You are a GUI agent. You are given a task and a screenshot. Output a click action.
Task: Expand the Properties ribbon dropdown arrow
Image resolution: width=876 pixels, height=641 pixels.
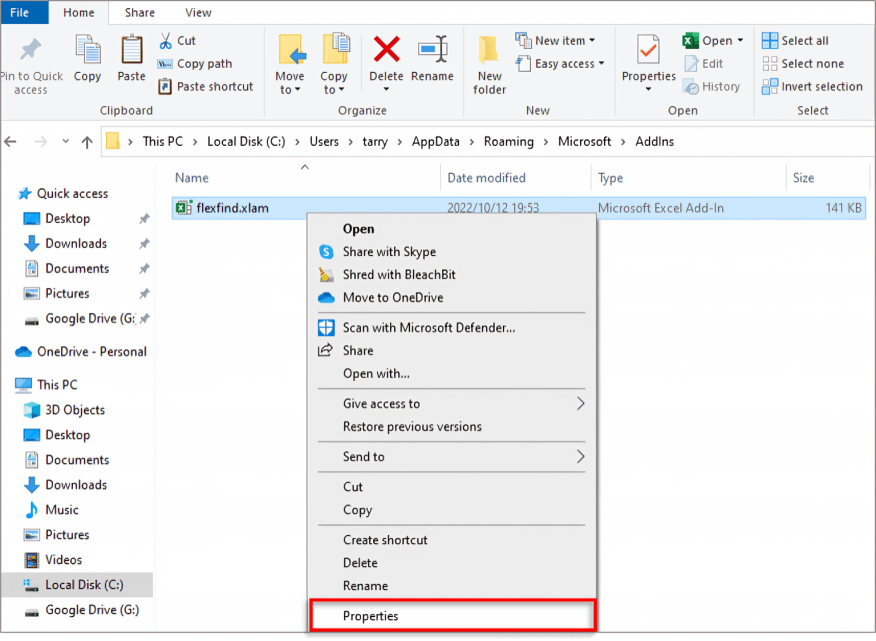(x=648, y=89)
